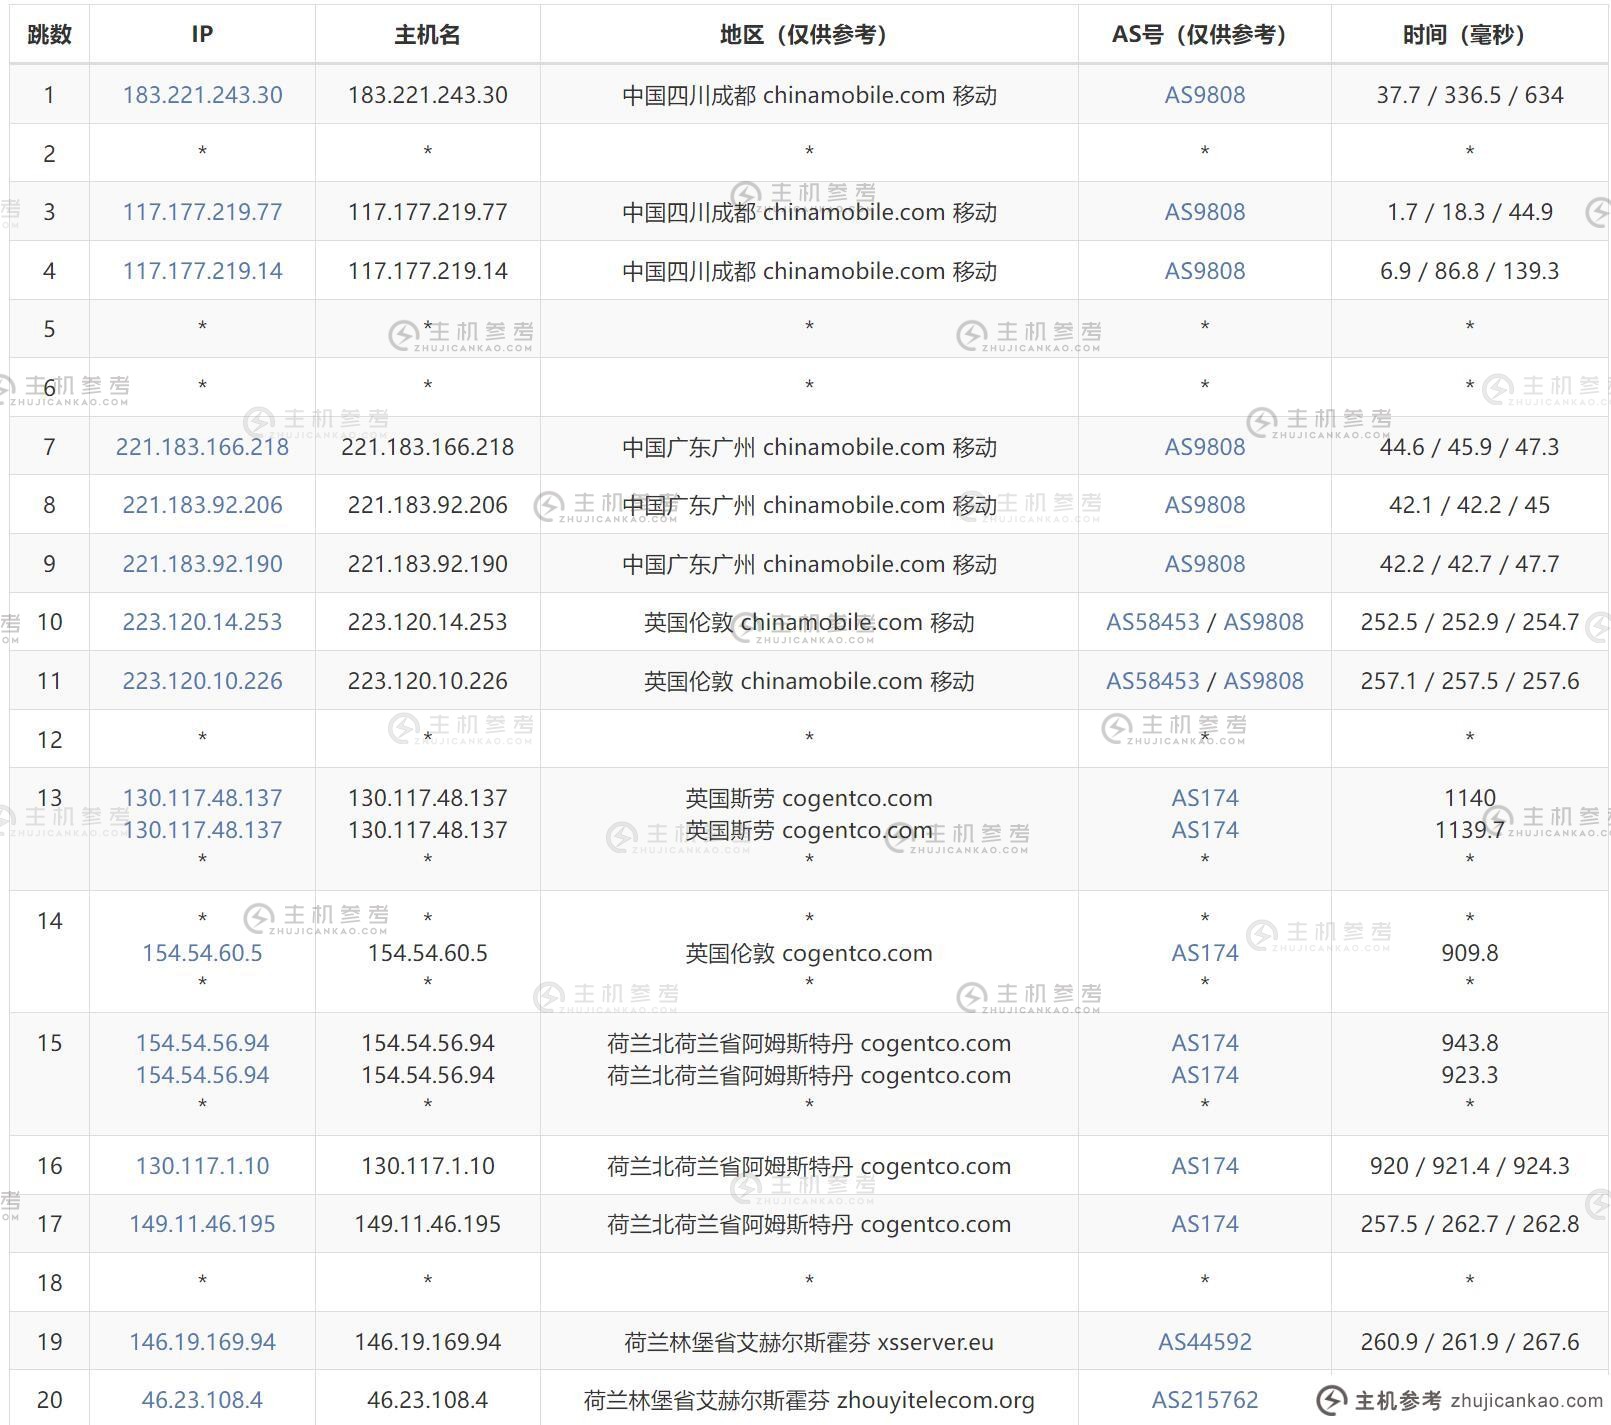Viewport: 1611px width, 1425px height.
Task: Click AS58453 link in hop 11 row
Action: click(1152, 681)
